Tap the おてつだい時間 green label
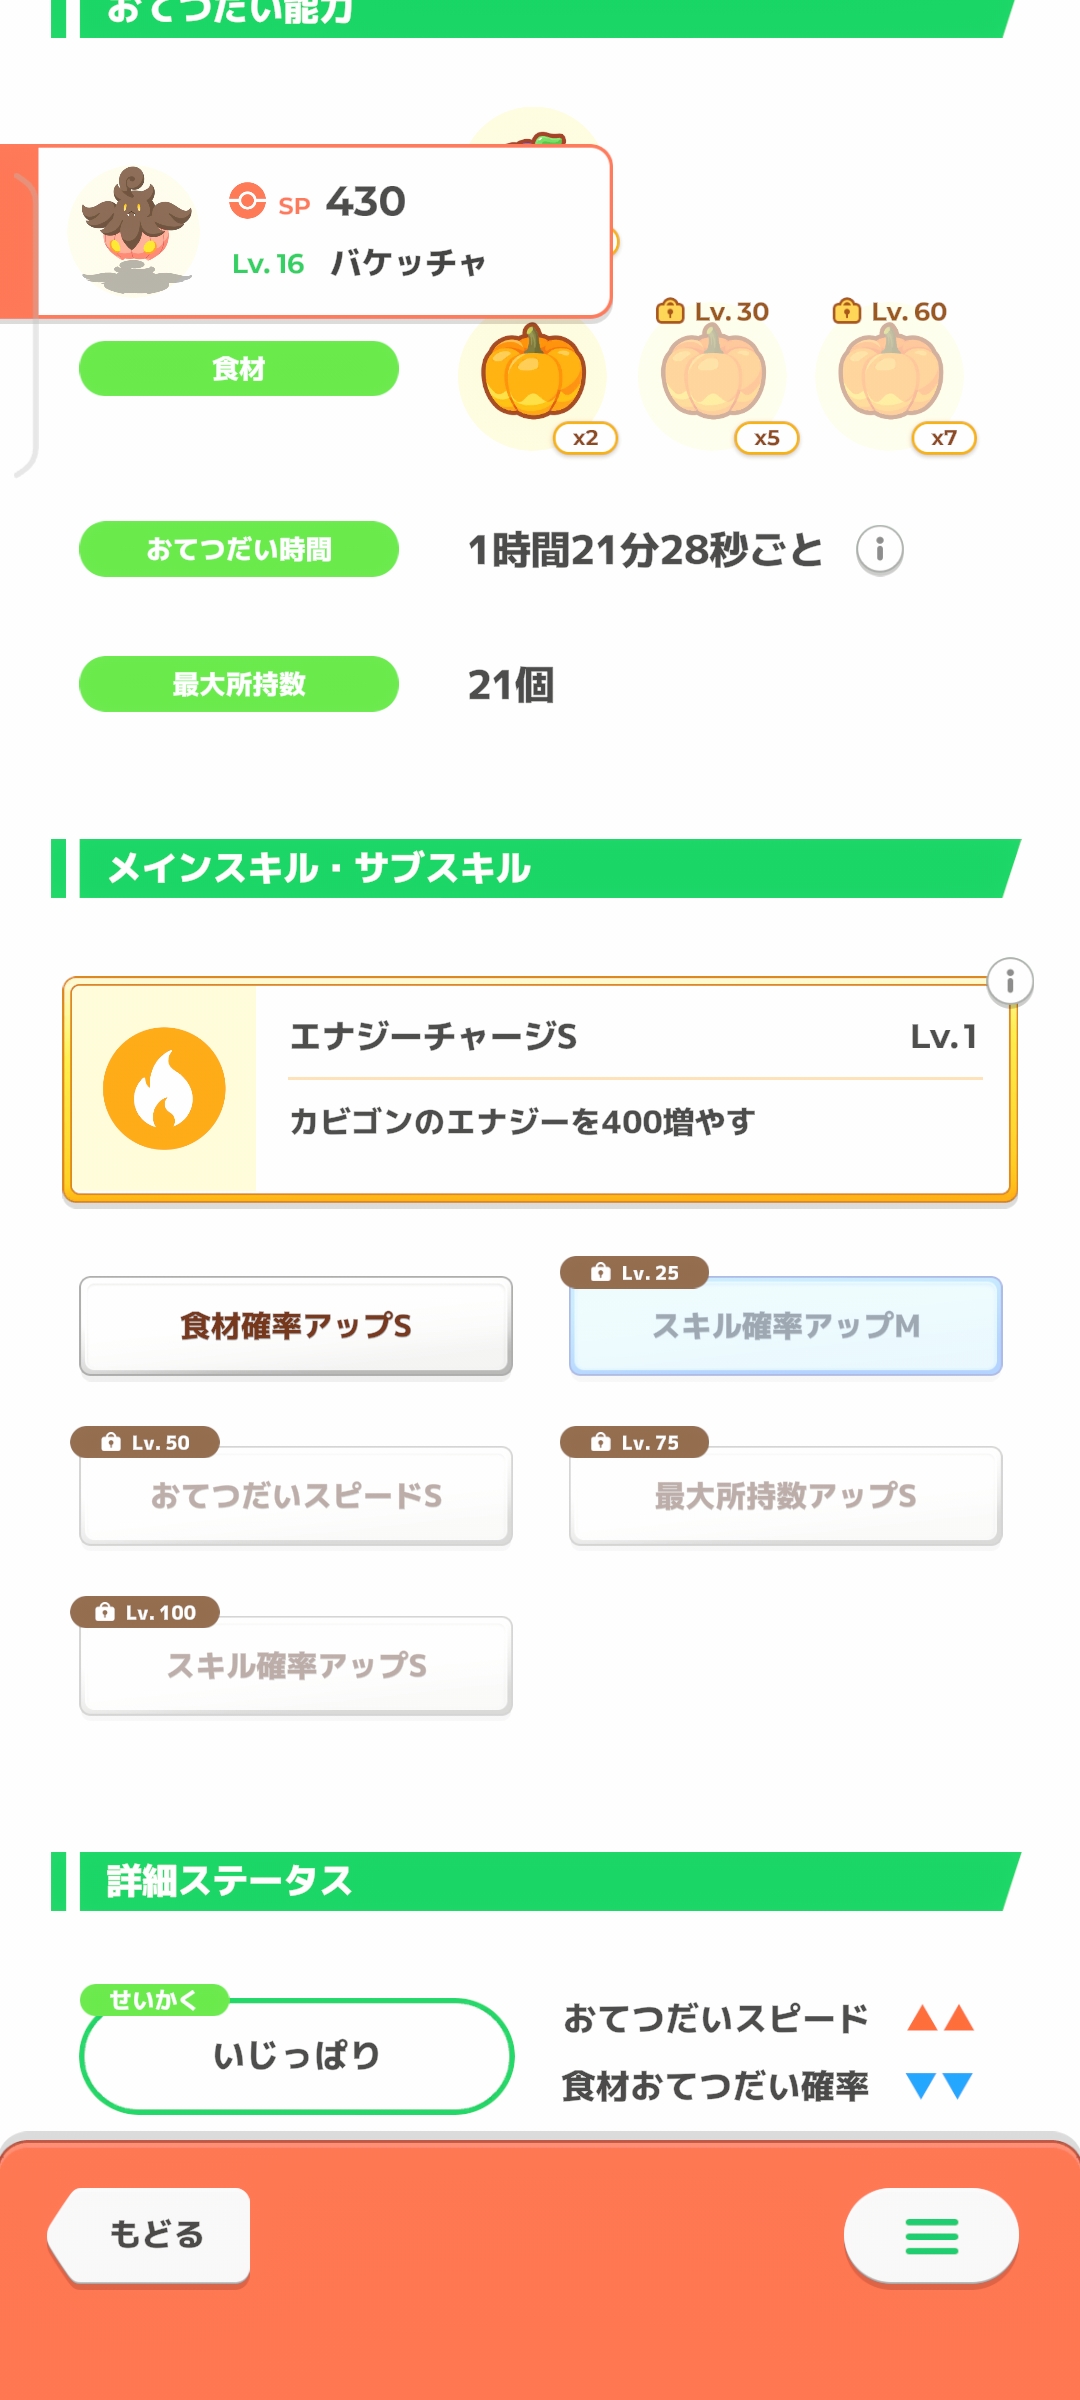This screenshot has height=2400, width=1080. coord(239,549)
